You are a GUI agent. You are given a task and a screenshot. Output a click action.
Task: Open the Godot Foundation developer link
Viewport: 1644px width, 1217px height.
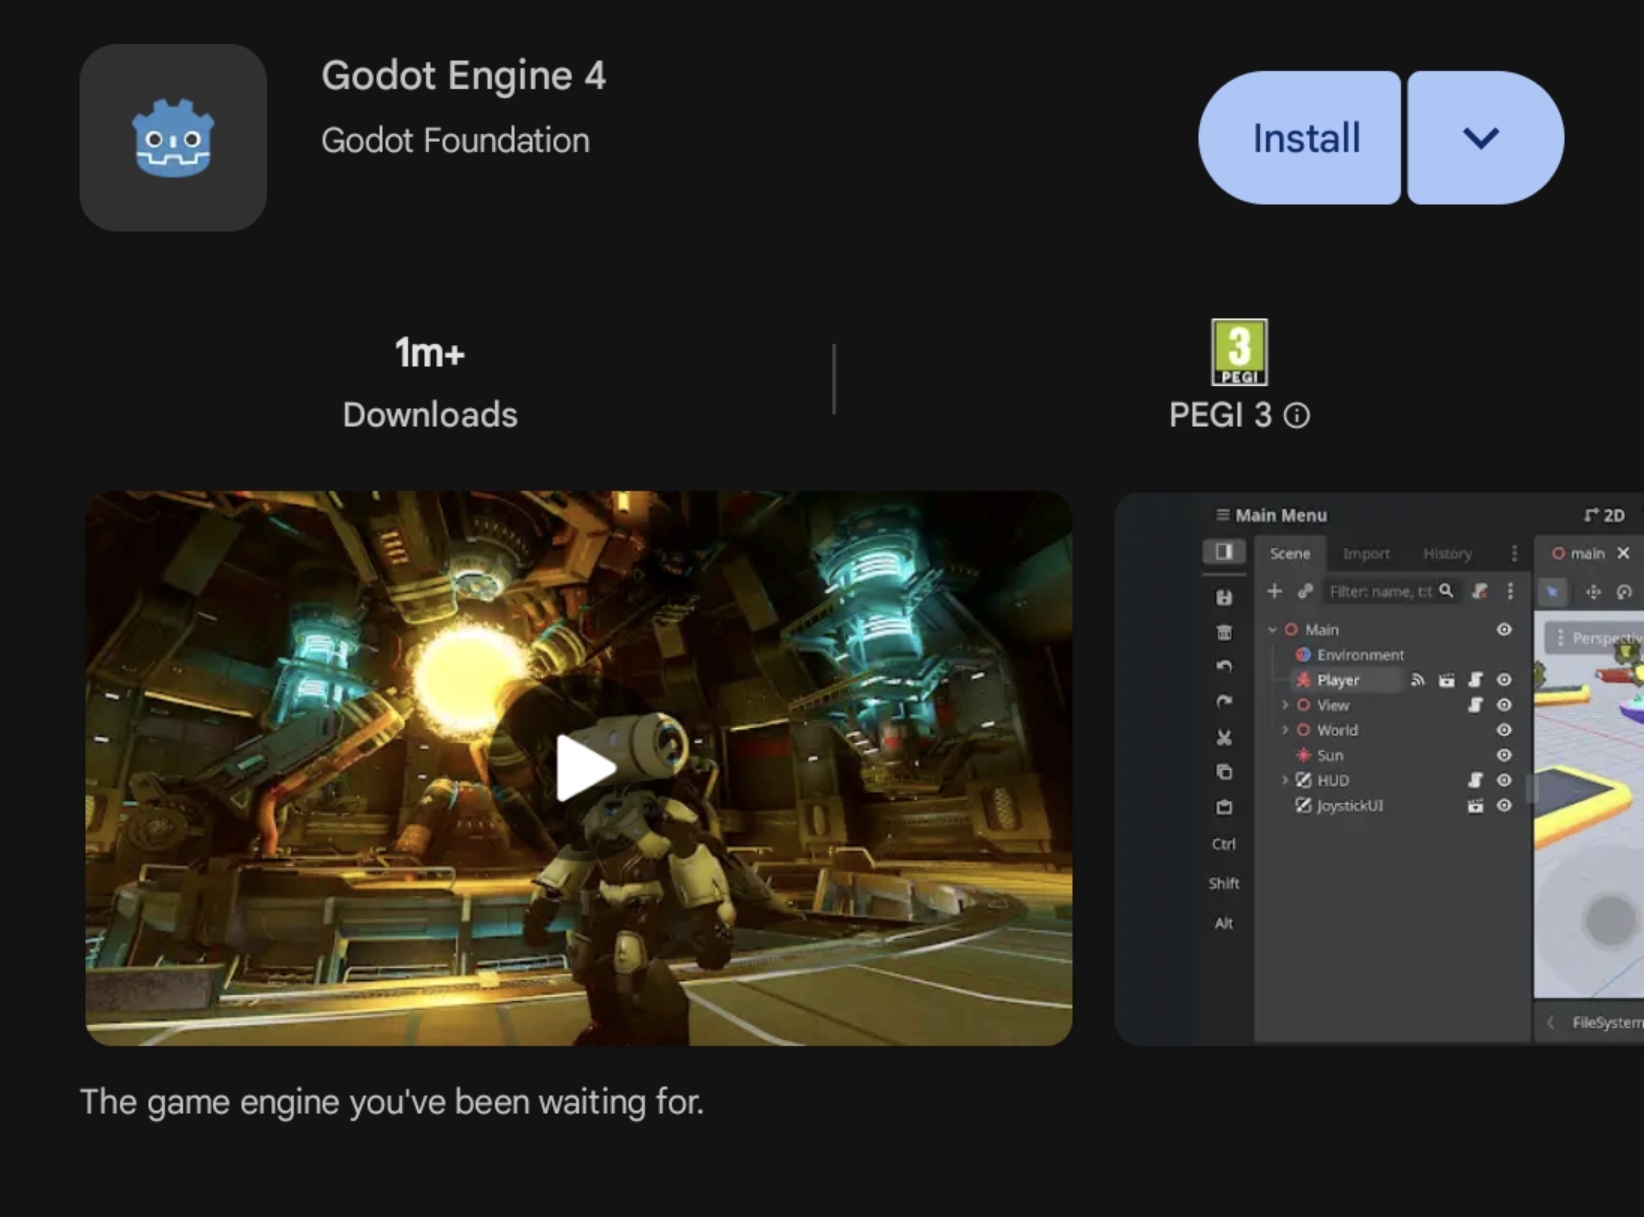455,141
